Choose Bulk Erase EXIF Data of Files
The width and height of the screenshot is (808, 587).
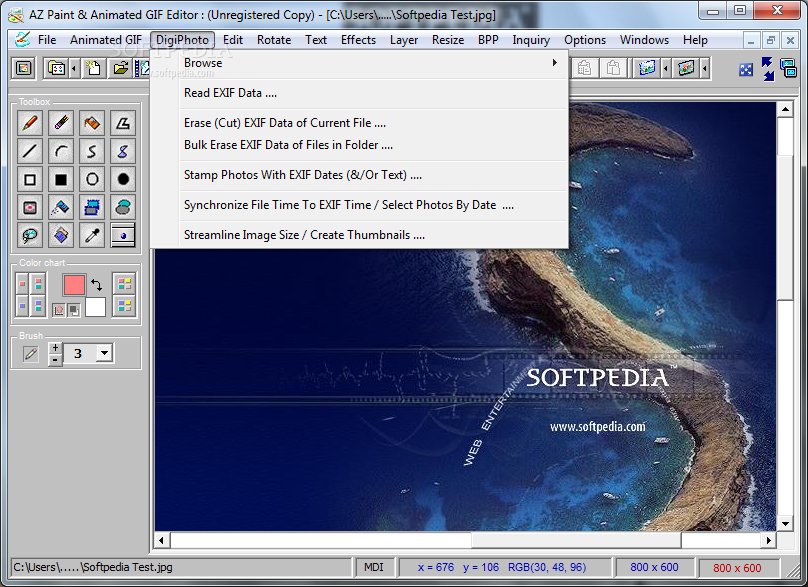[374, 145]
